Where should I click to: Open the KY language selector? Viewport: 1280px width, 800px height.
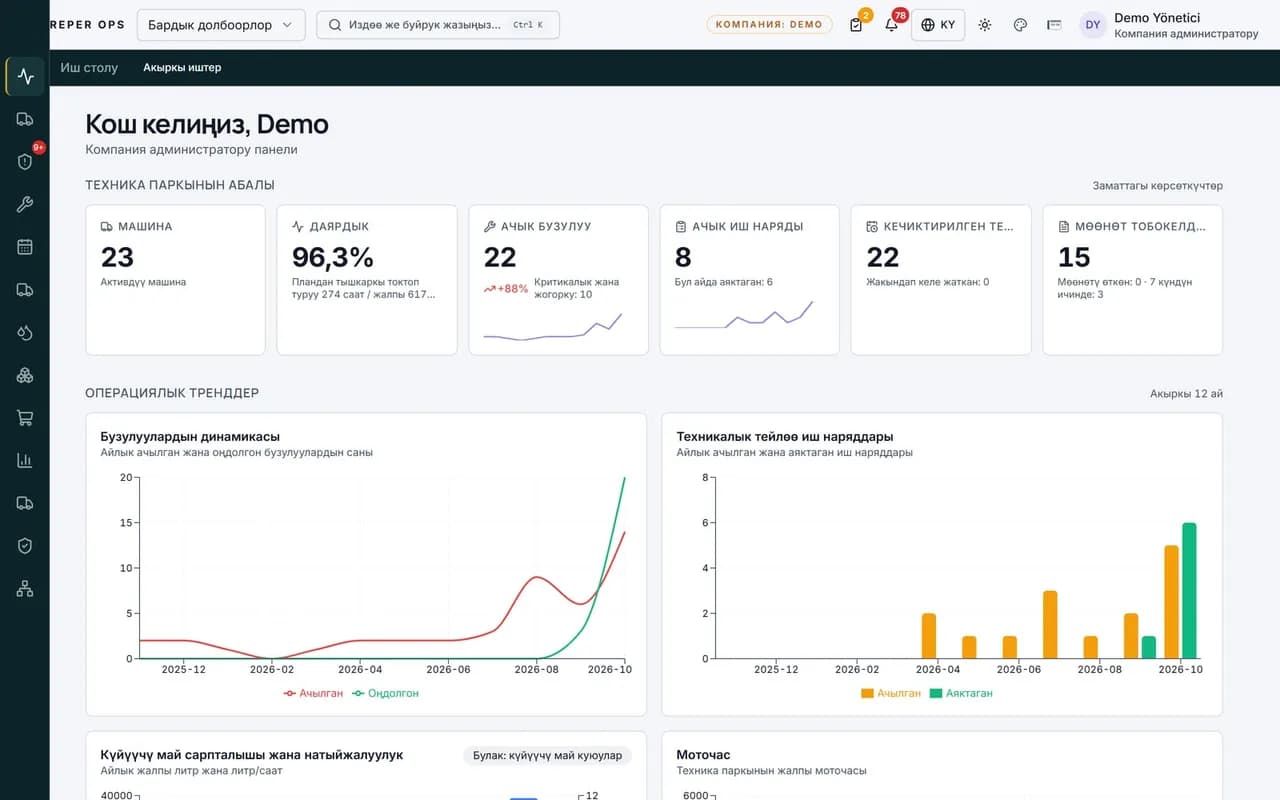point(938,25)
